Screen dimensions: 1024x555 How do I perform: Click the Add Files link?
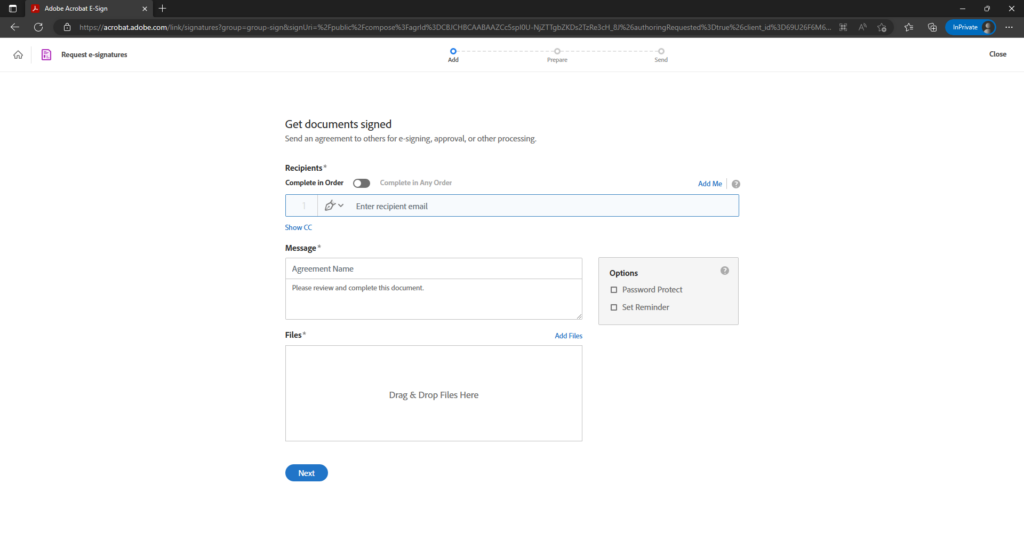(x=568, y=336)
